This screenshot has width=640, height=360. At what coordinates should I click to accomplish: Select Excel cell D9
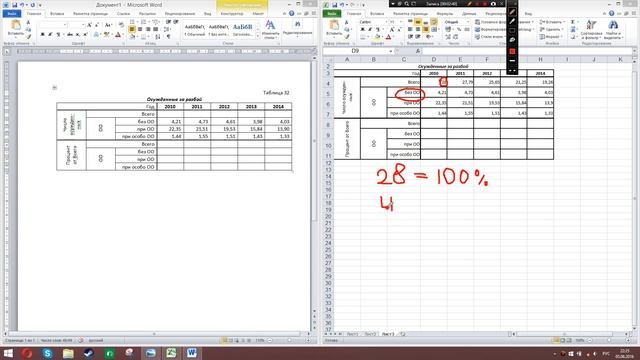[x=433, y=134]
